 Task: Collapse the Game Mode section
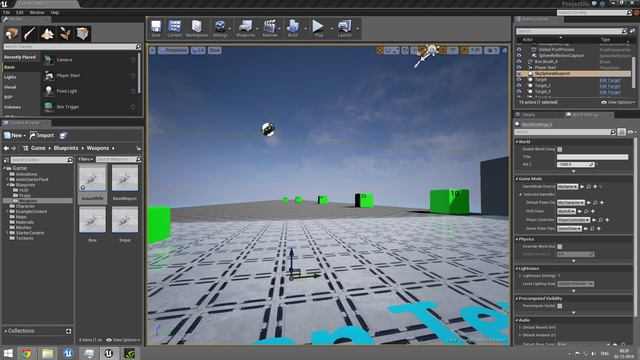(517, 179)
